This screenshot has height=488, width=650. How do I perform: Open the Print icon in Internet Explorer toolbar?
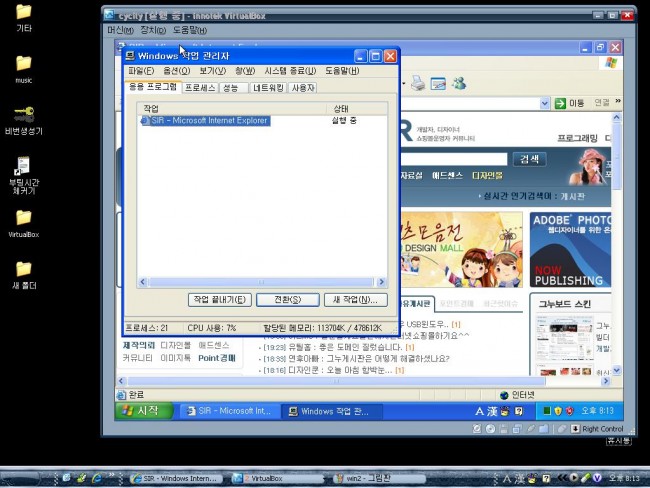click(418, 84)
